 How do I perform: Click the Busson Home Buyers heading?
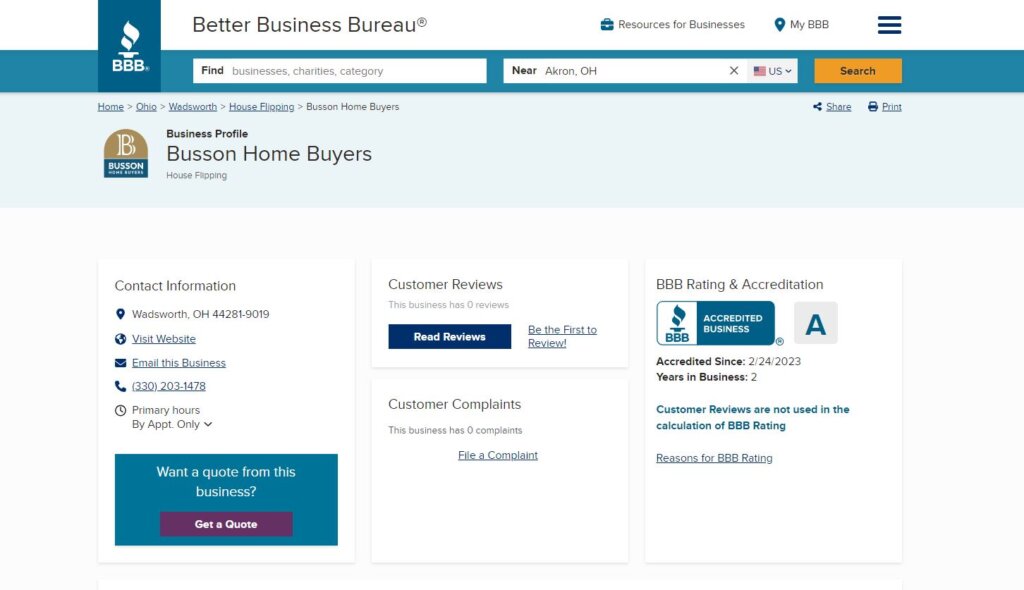click(269, 154)
